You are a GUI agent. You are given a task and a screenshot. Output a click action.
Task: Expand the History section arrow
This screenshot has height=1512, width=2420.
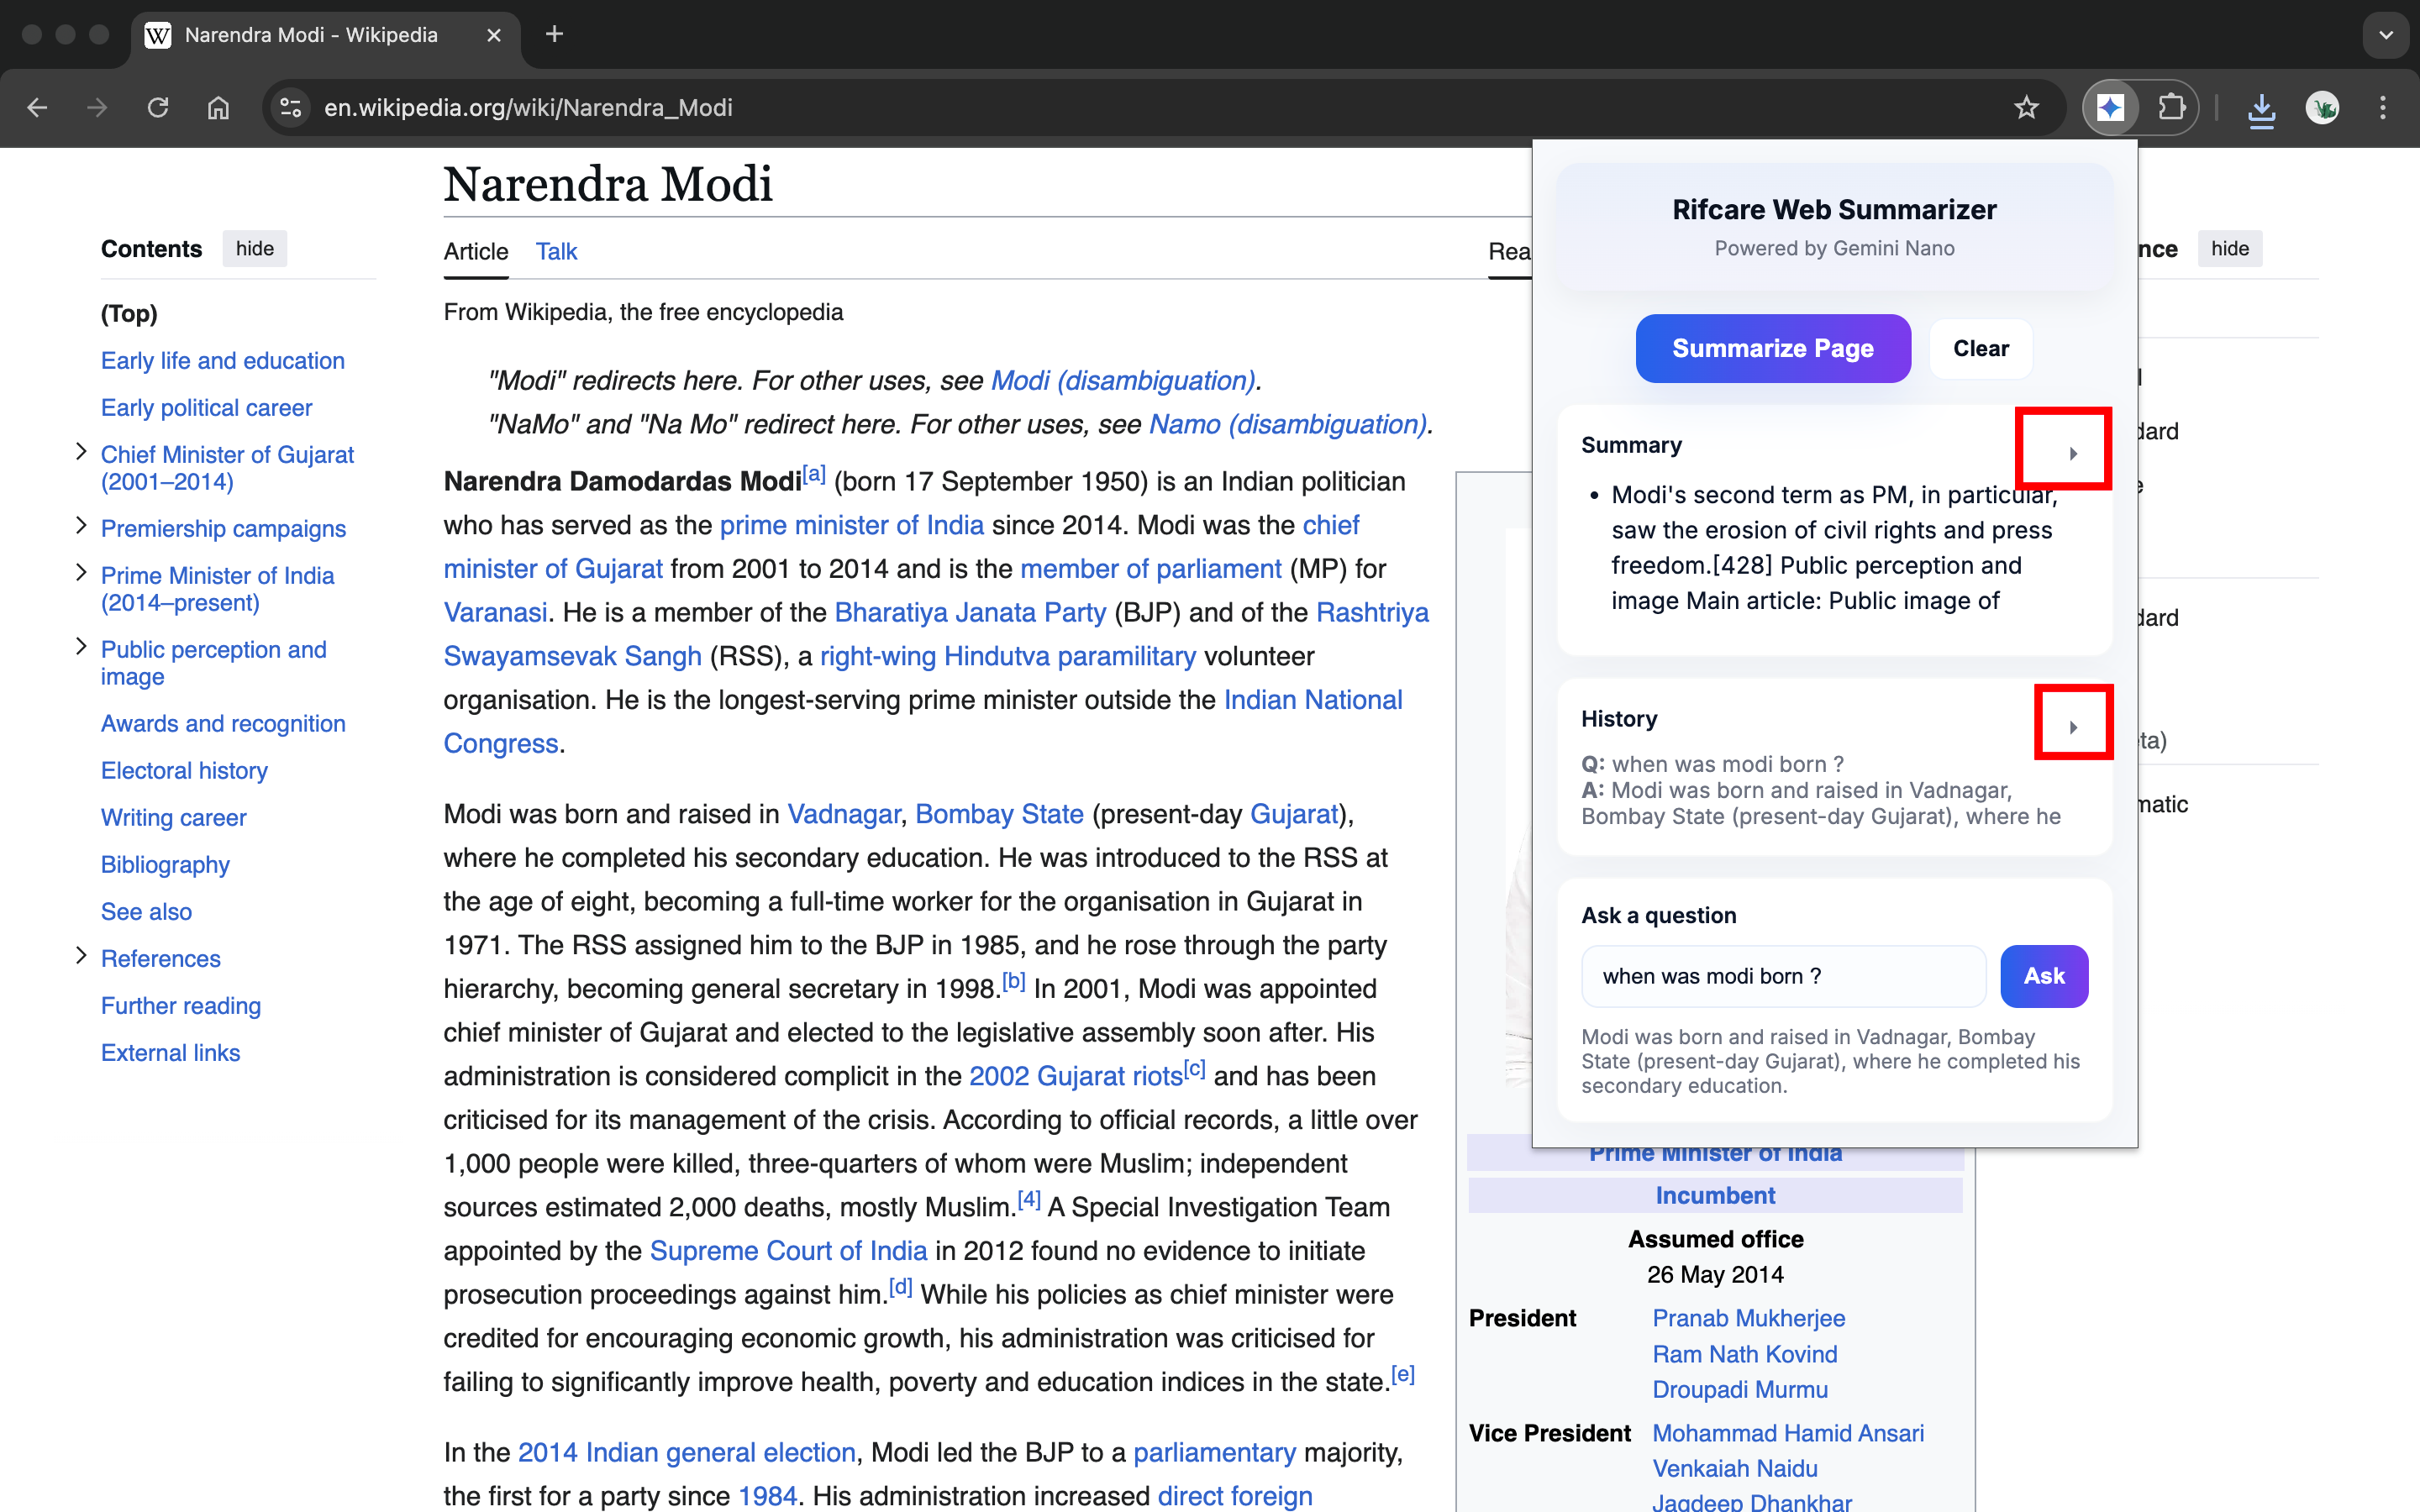click(2073, 727)
